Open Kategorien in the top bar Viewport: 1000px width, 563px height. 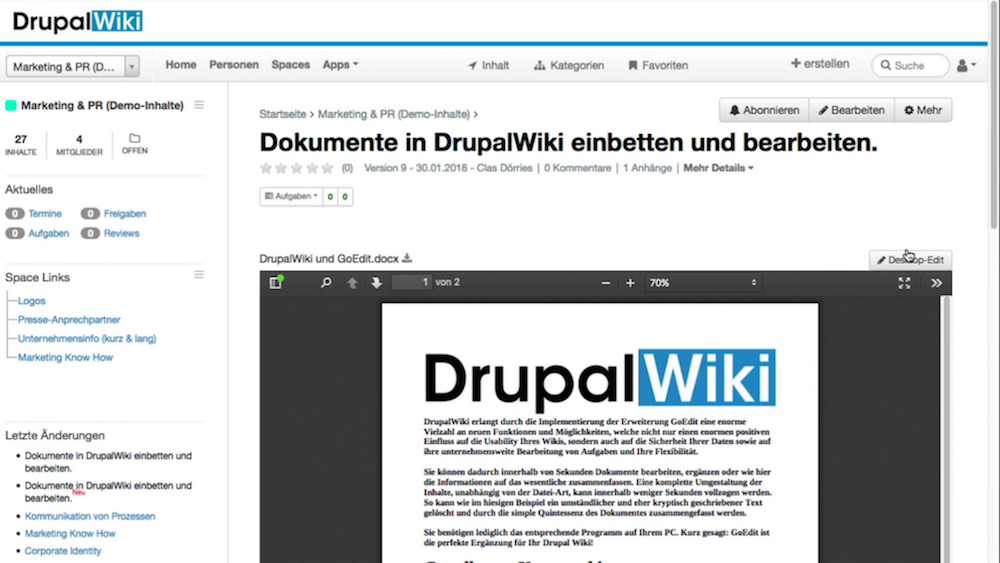coord(569,65)
